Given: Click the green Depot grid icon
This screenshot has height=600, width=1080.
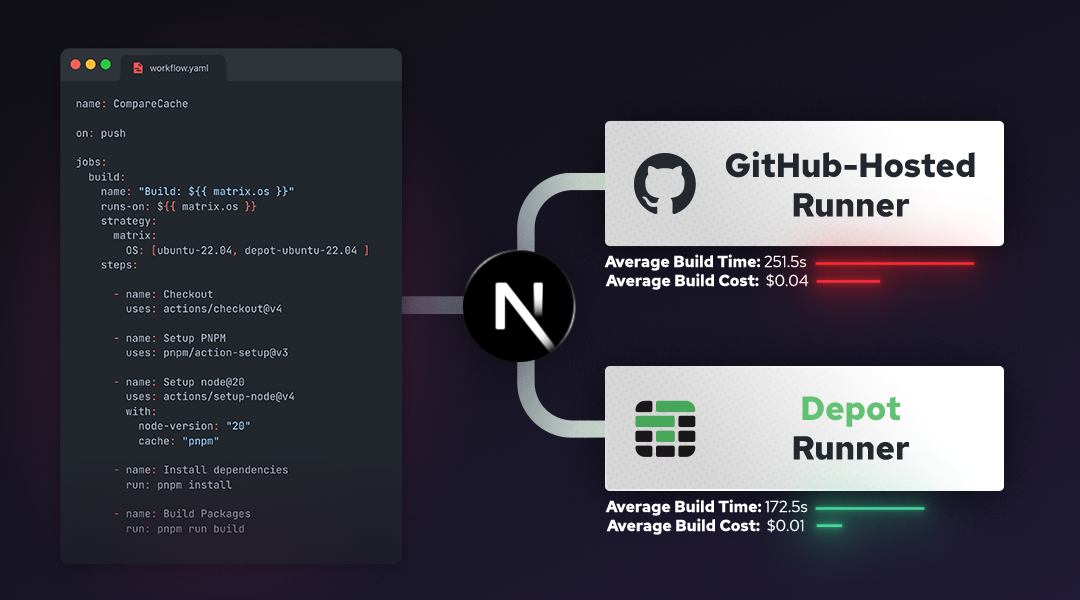Looking at the screenshot, I should (666, 428).
